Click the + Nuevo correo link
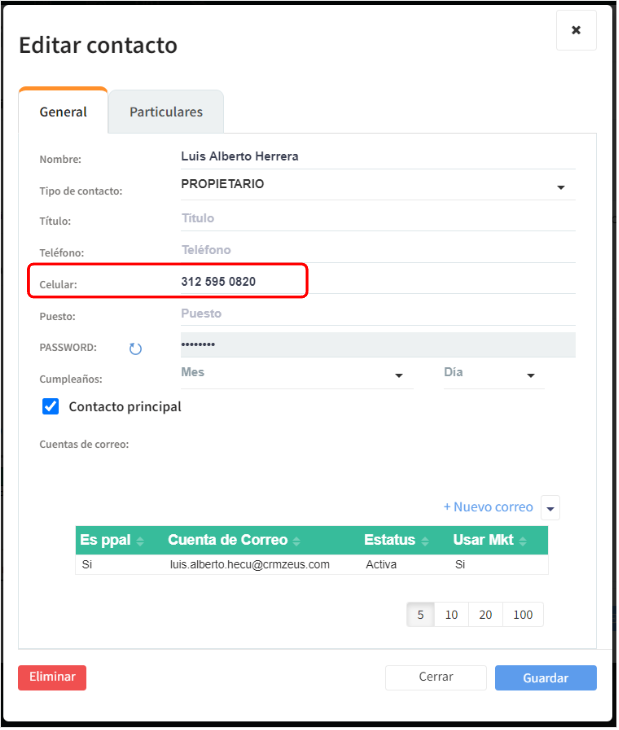This screenshot has height=730, width=619. tap(488, 507)
